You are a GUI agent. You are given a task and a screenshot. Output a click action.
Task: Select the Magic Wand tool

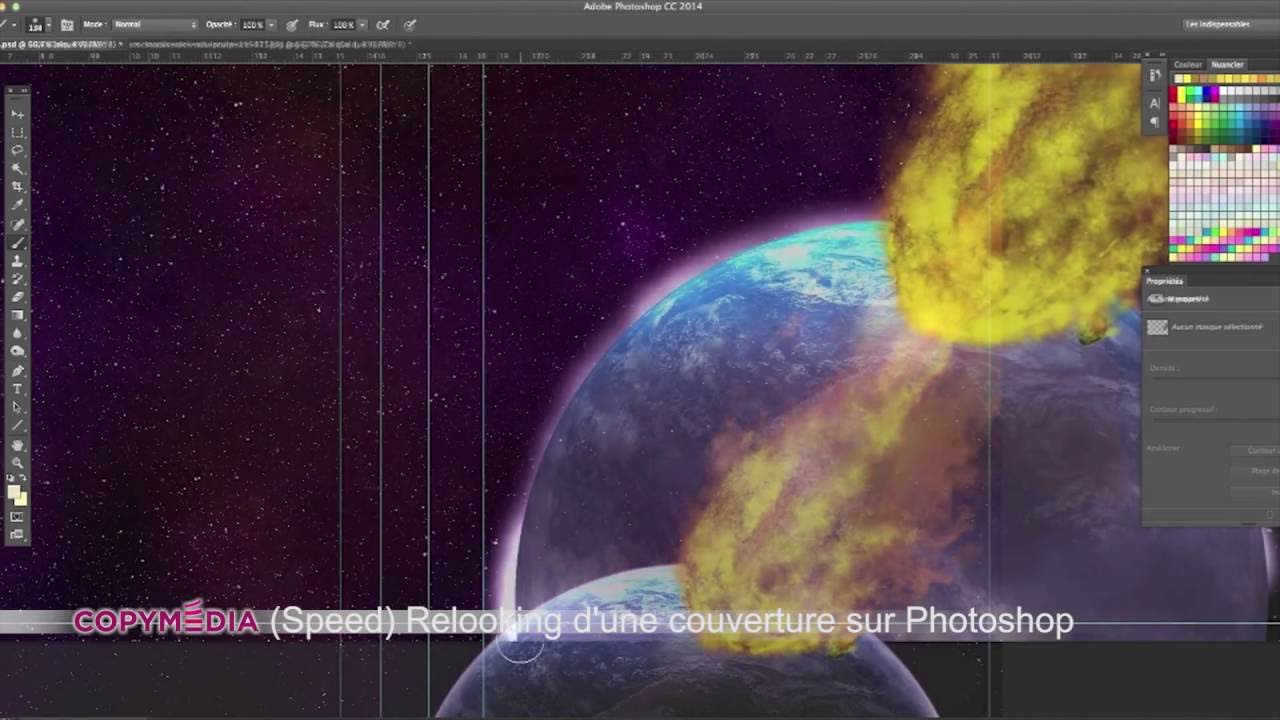(17, 168)
